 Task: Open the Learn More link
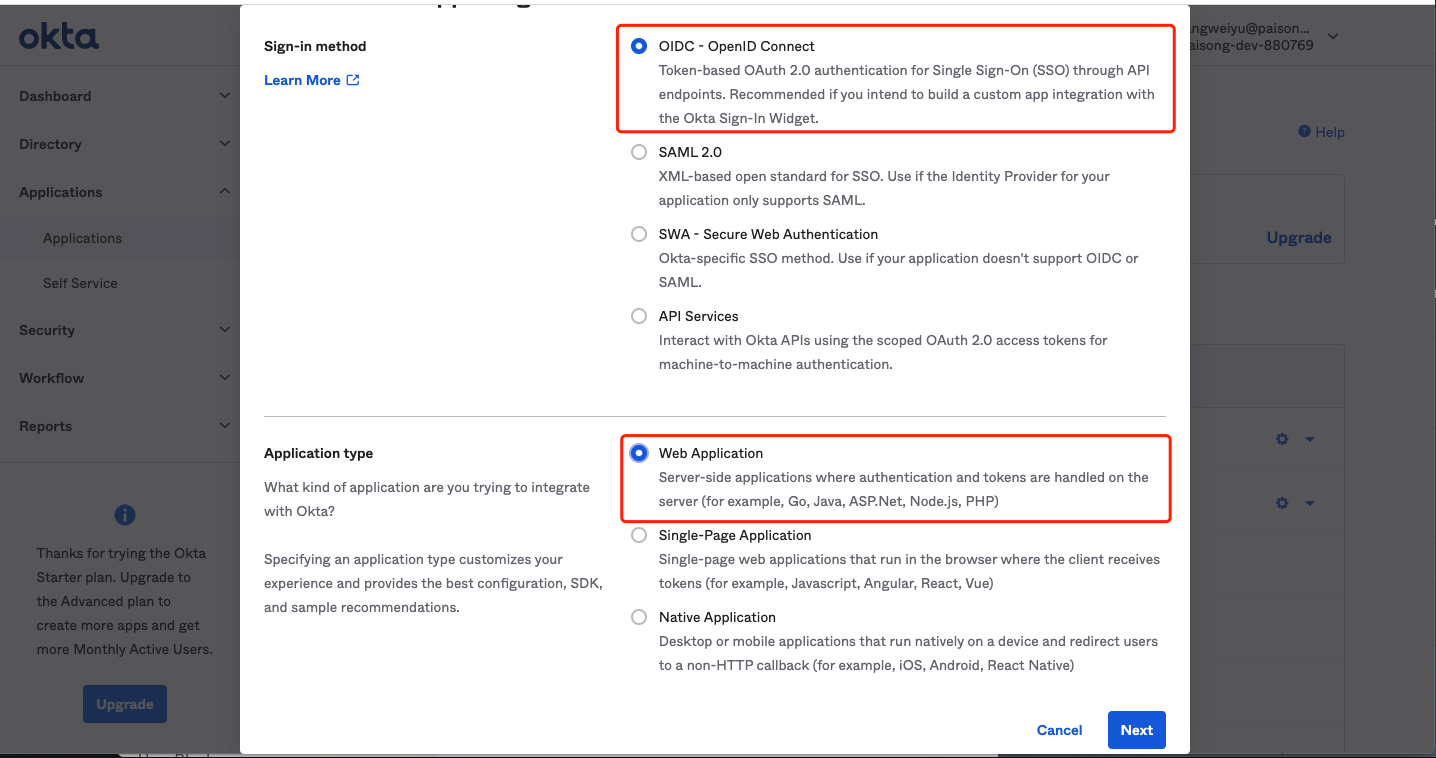tap(302, 80)
